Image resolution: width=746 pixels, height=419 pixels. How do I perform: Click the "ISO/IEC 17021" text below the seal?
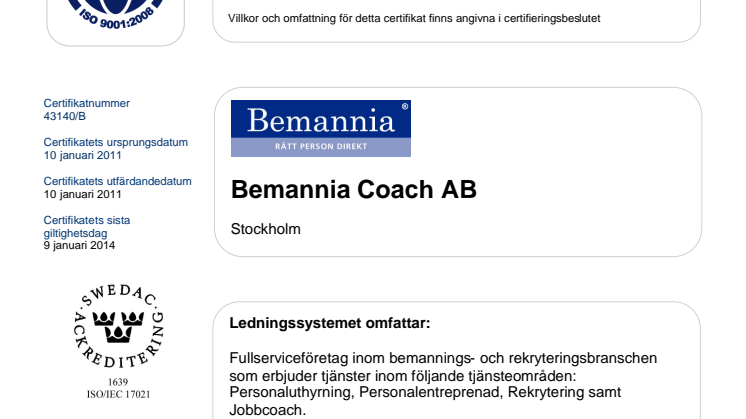[118, 394]
